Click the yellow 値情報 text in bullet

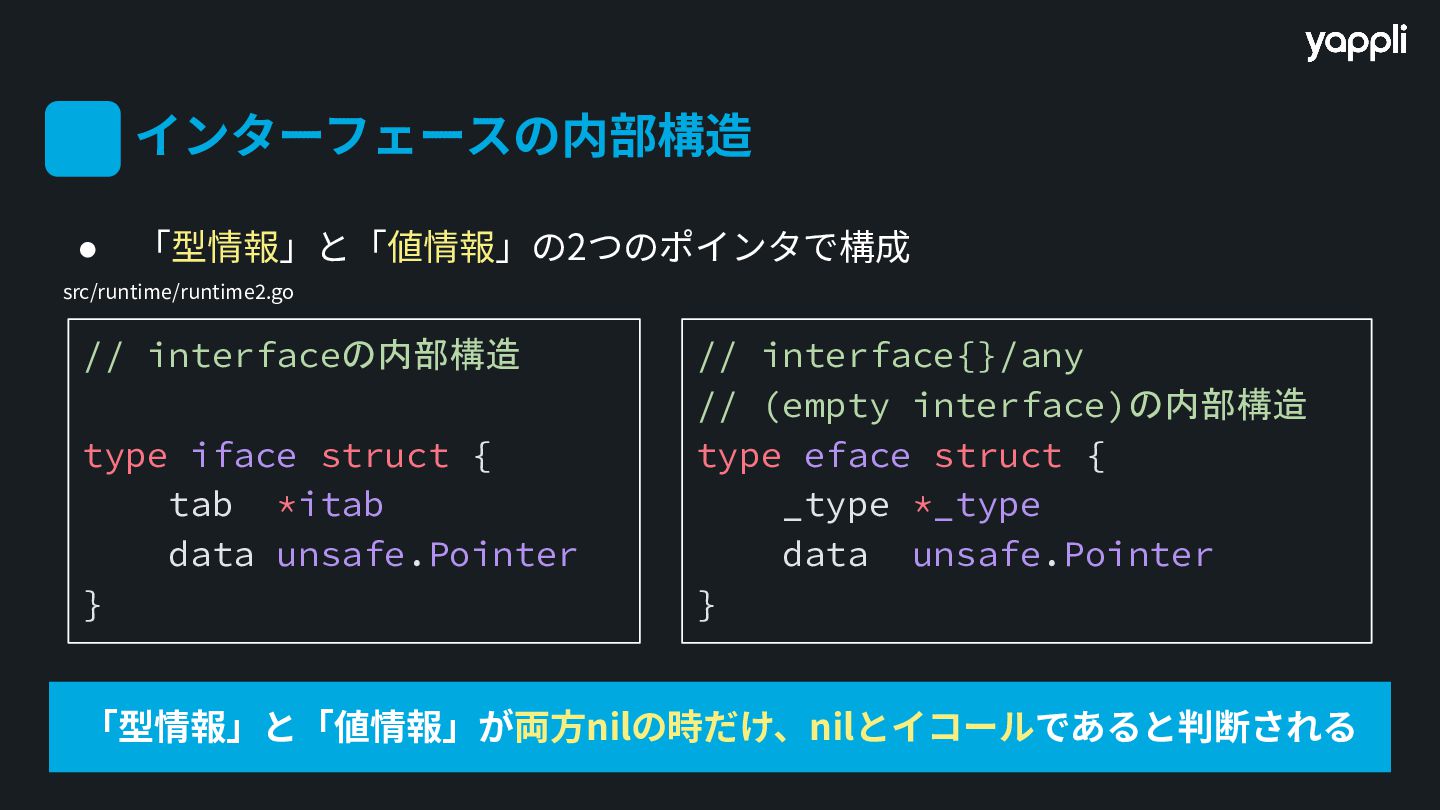point(441,246)
